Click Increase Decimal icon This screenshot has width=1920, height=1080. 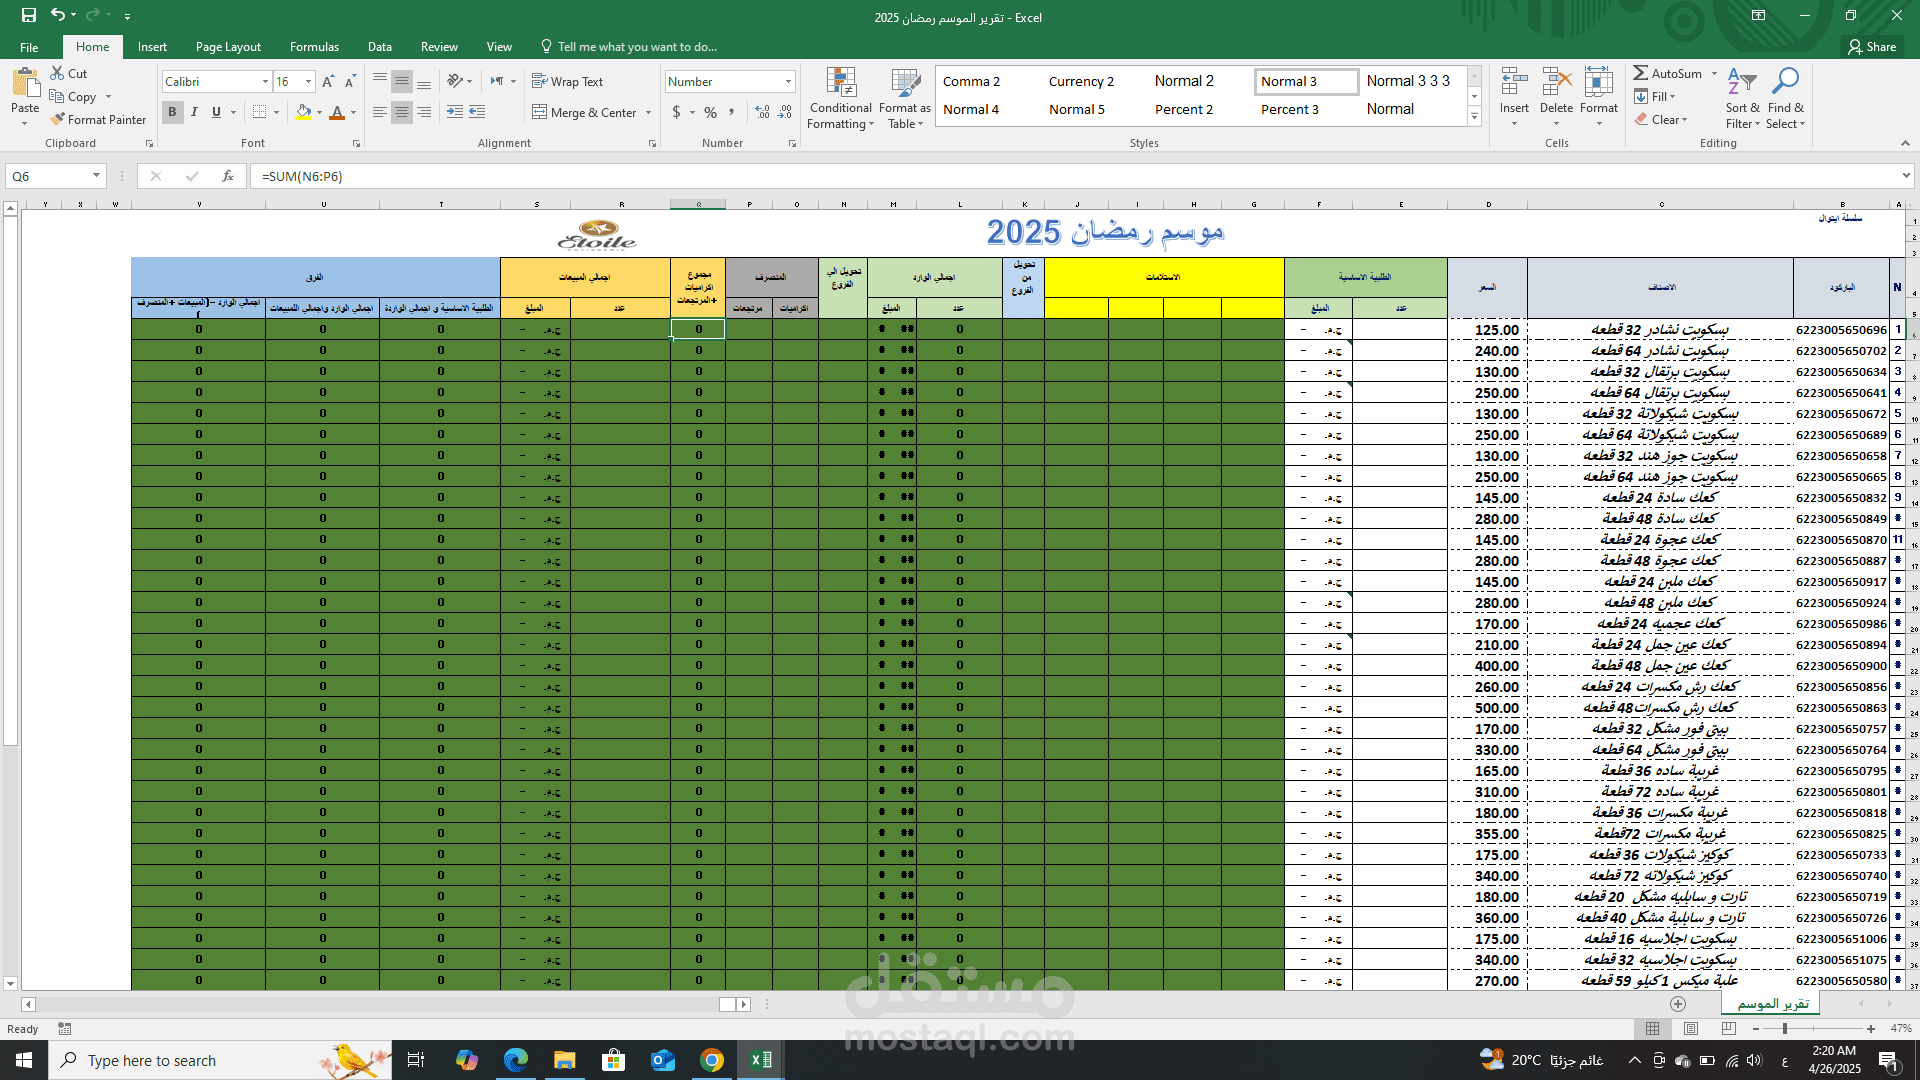tap(762, 112)
